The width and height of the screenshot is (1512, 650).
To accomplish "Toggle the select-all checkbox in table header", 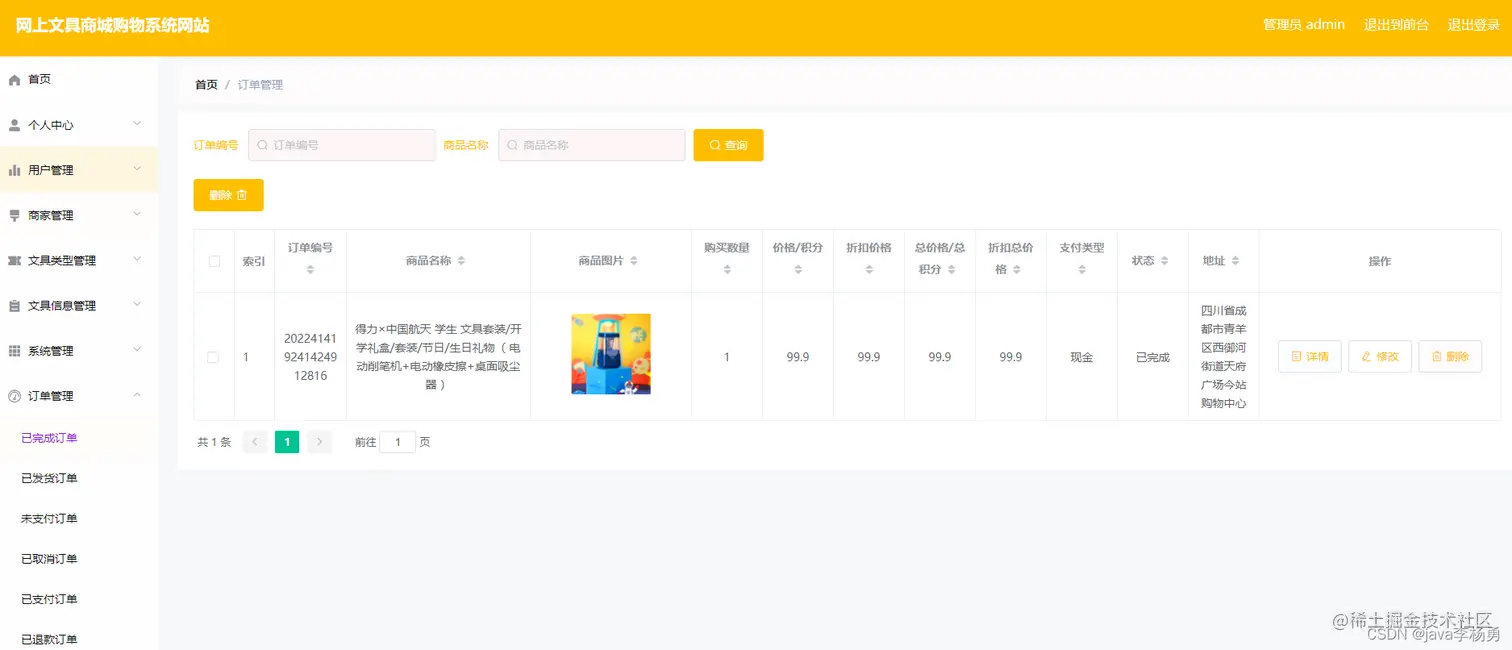I will click(214, 261).
